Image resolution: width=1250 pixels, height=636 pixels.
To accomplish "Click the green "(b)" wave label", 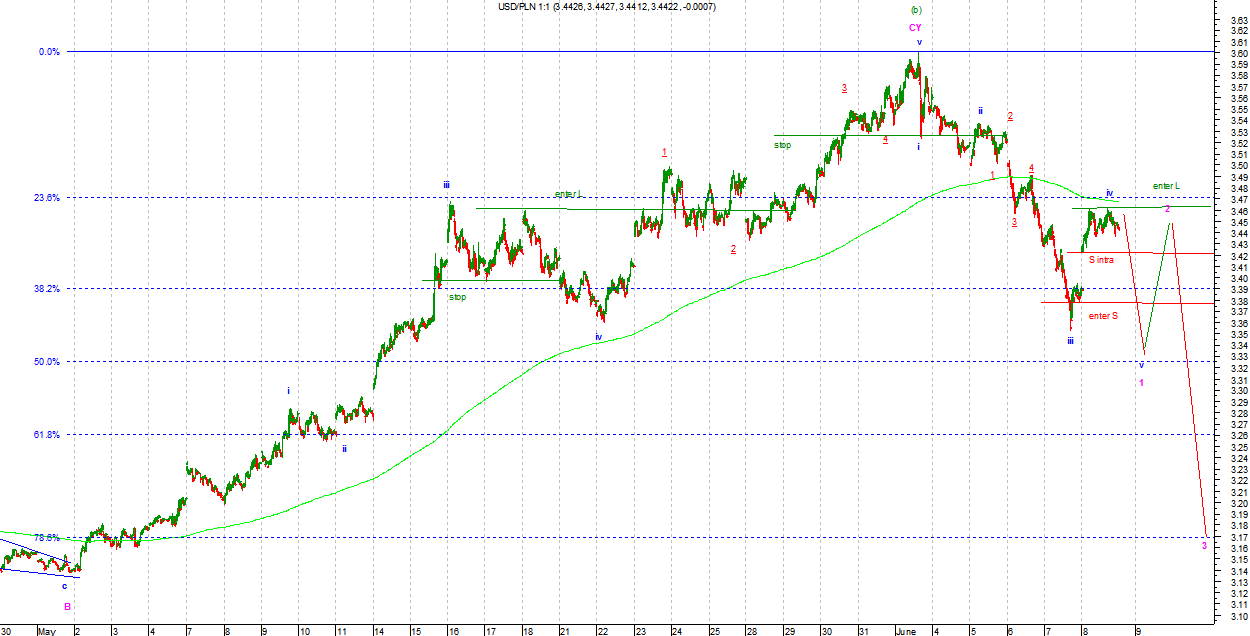I will coord(915,9).
